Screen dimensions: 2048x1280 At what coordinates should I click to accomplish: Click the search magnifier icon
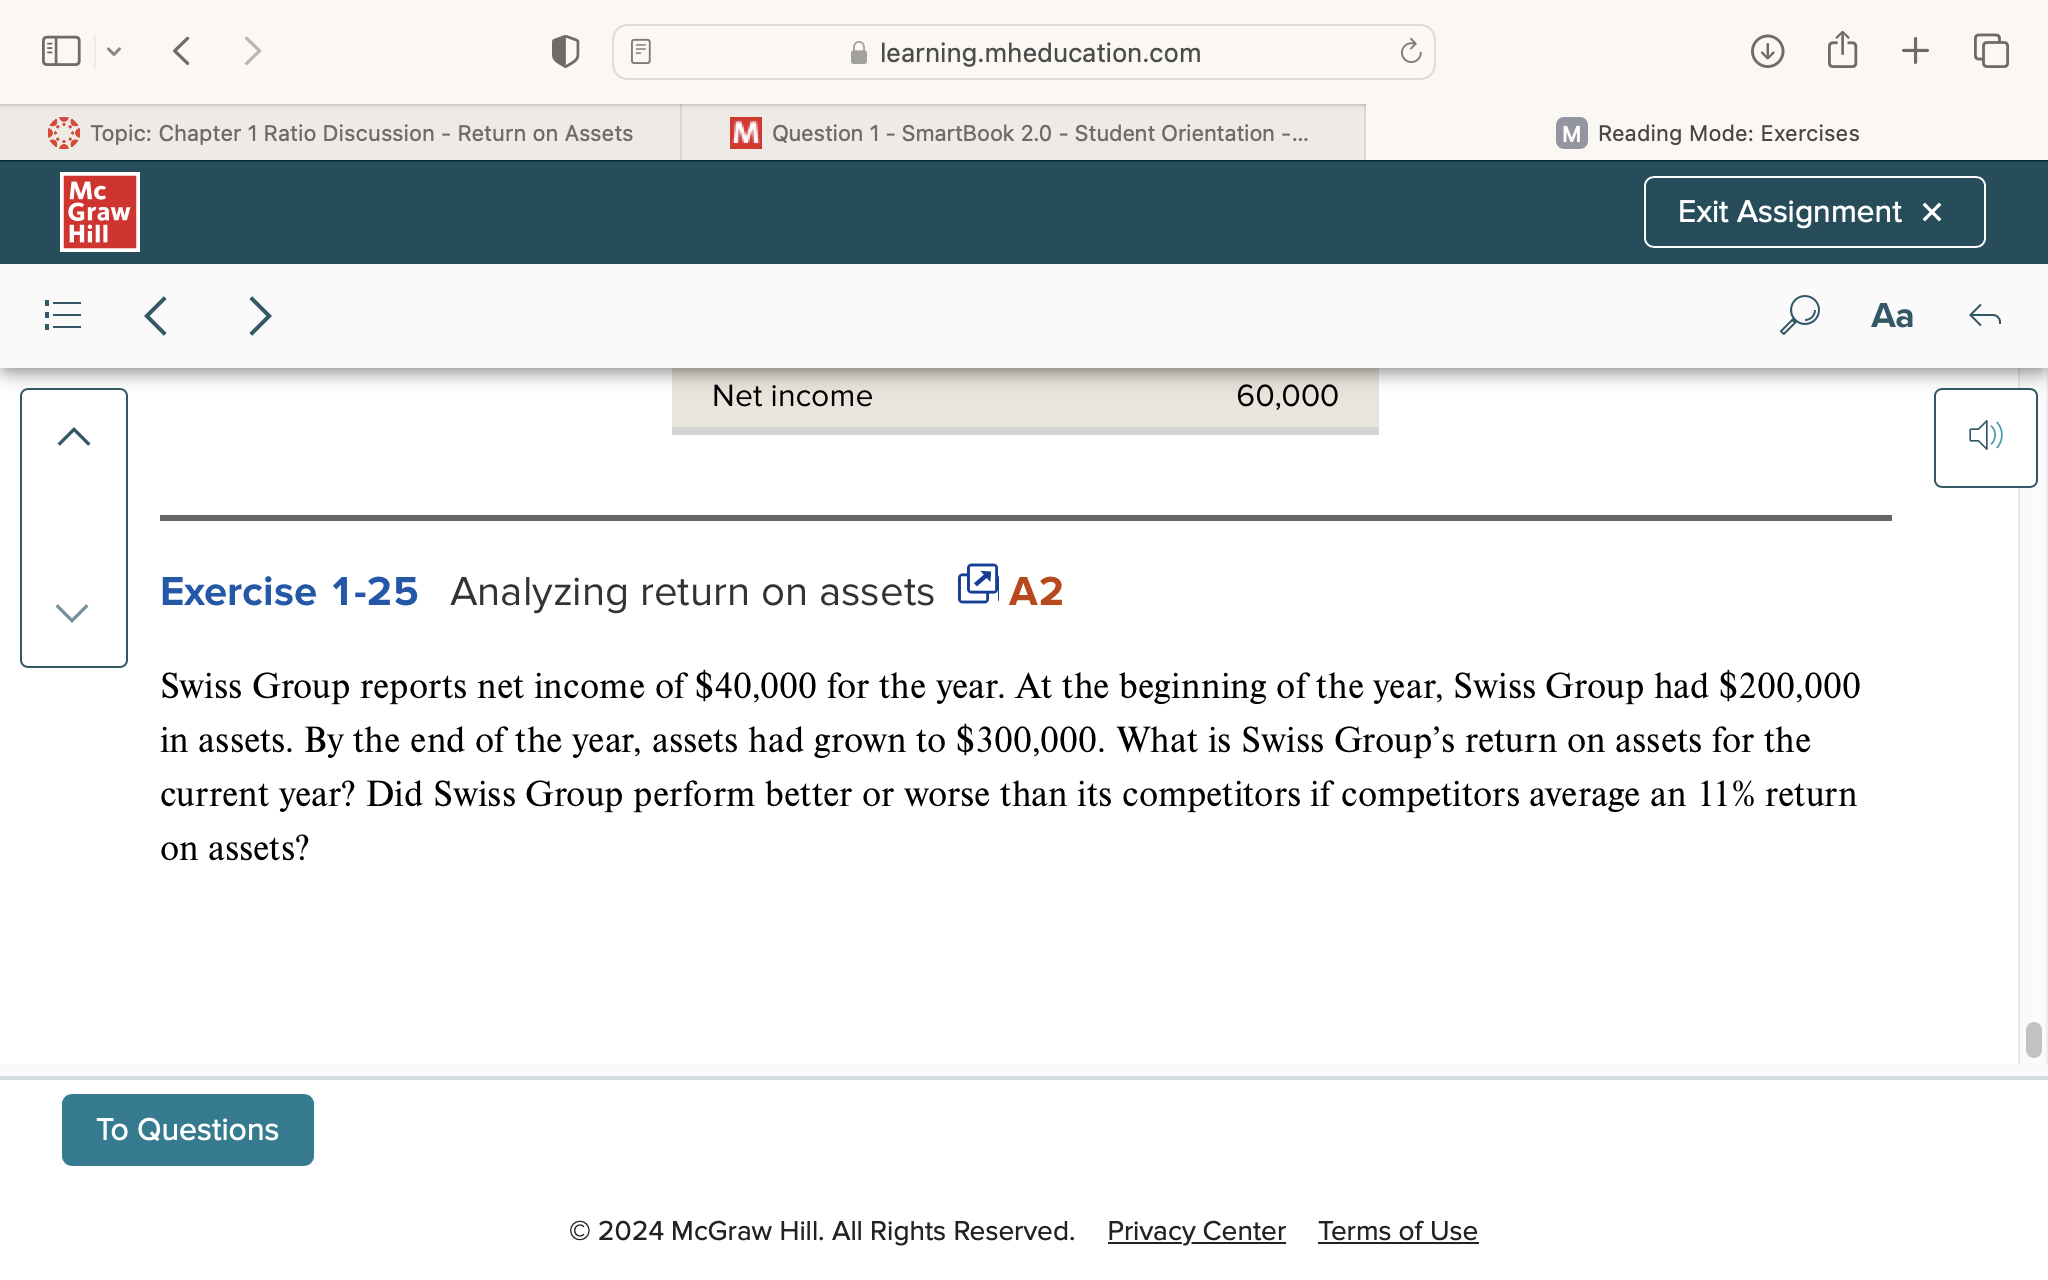tap(1799, 315)
